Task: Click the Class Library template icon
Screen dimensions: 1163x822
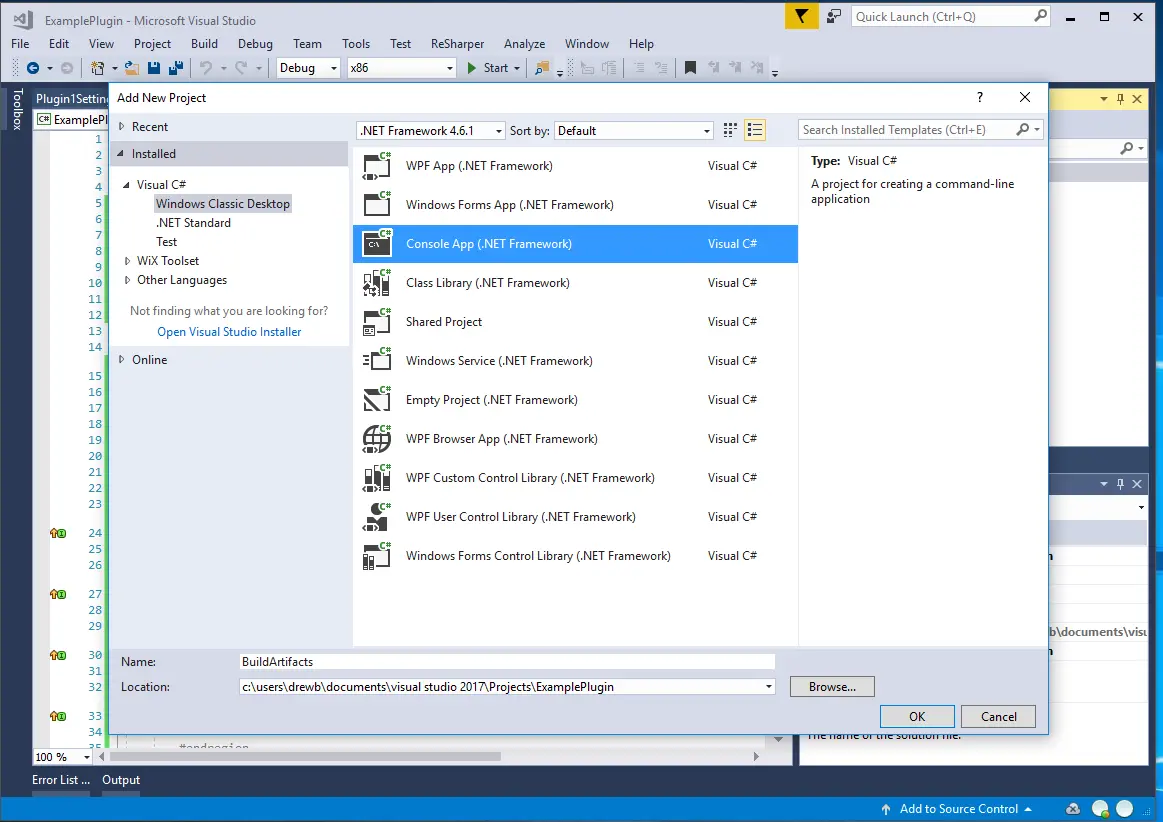Action: point(377,283)
